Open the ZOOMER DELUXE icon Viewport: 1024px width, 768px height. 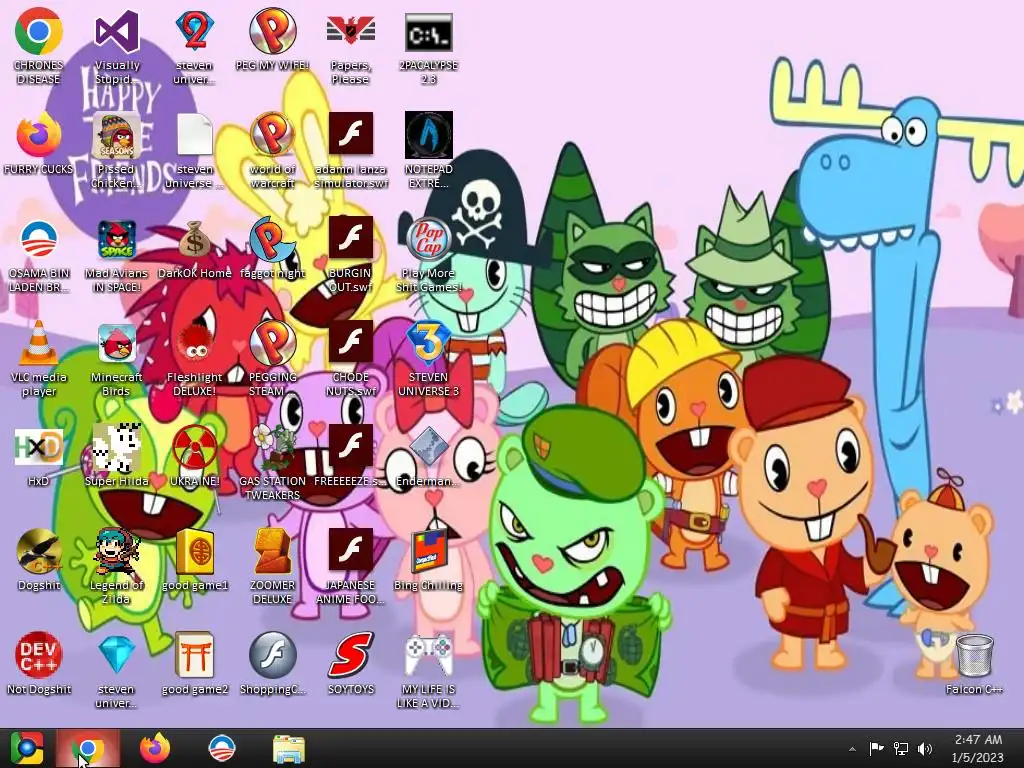[272, 552]
